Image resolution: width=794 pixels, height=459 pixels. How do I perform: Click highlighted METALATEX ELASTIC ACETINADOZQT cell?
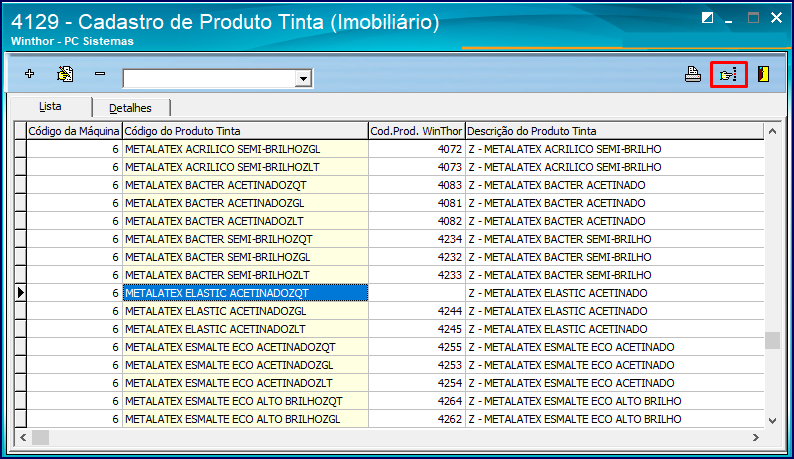pos(245,293)
